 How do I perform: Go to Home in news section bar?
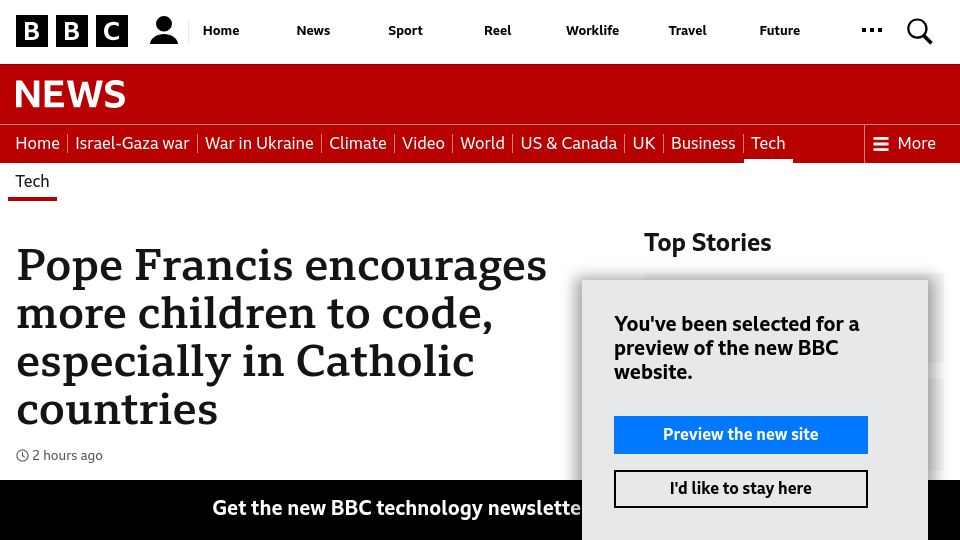37,143
